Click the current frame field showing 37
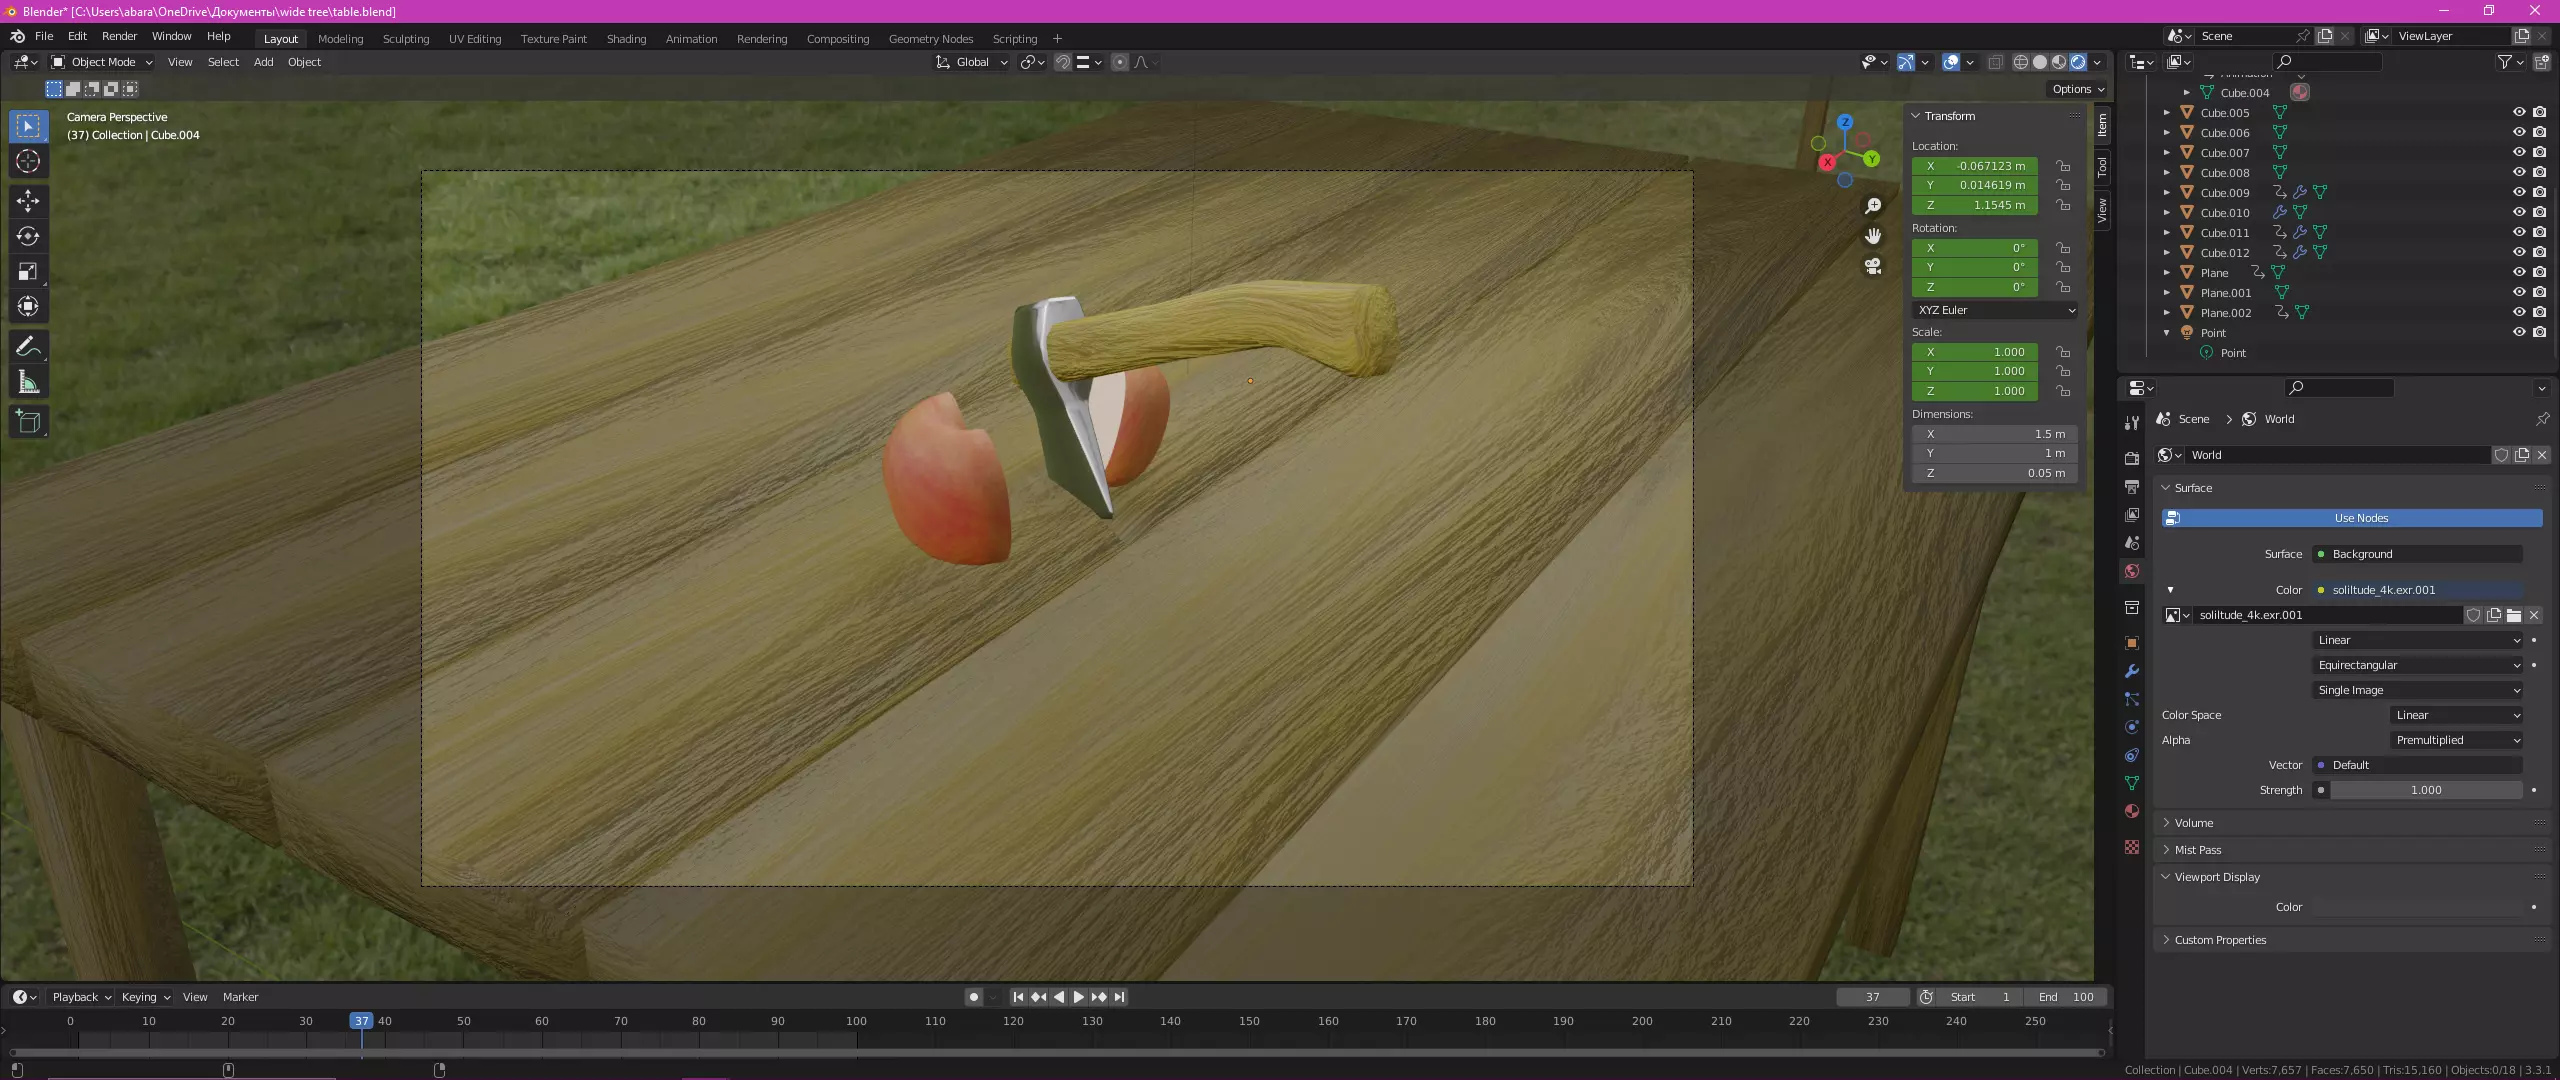This screenshot has width=2560, height=1080. 1872,997
